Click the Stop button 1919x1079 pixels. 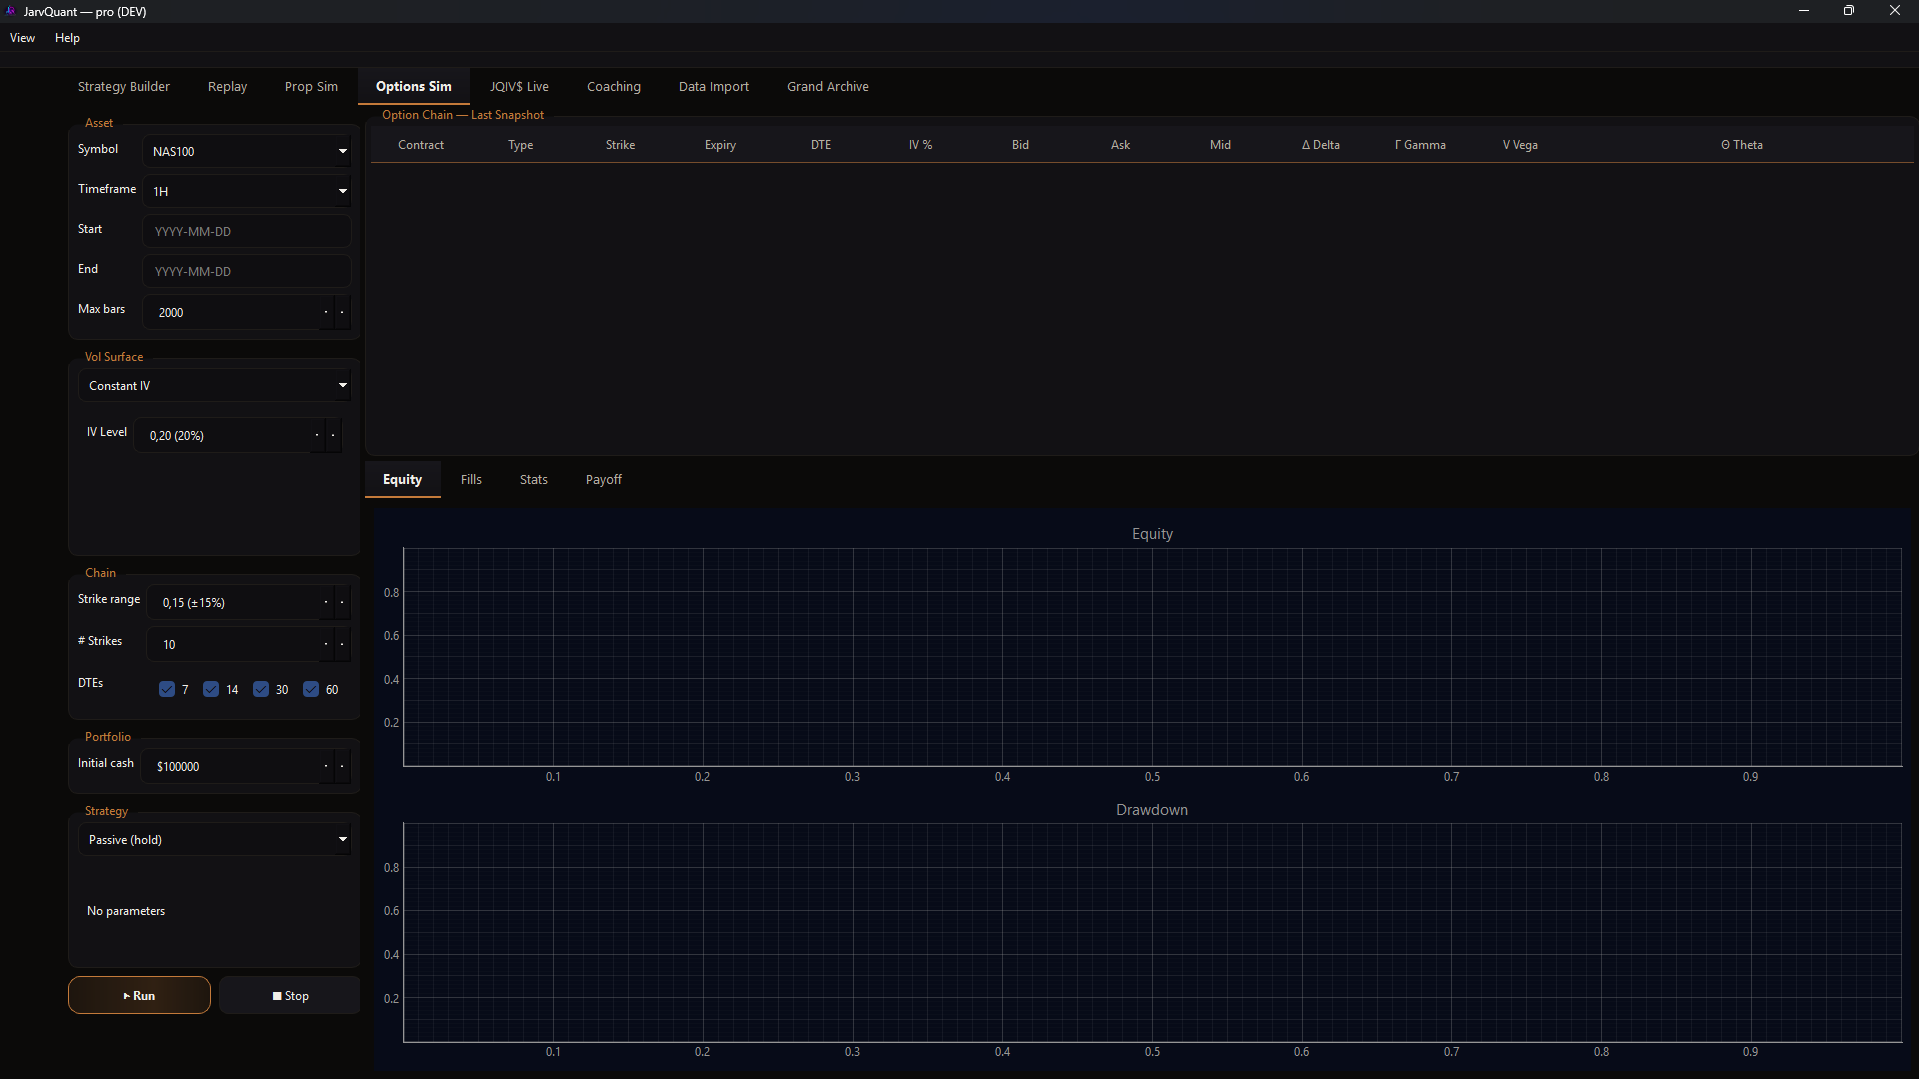point(290,996)
